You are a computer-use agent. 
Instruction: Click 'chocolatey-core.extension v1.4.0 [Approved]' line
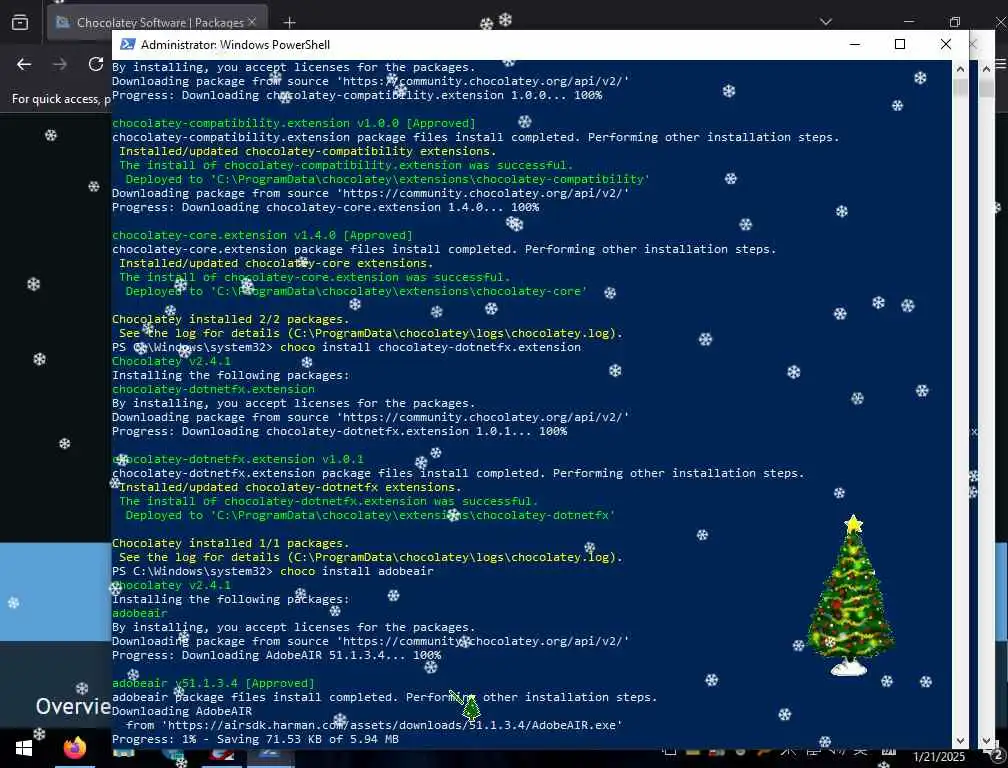(x=262, y=235)
